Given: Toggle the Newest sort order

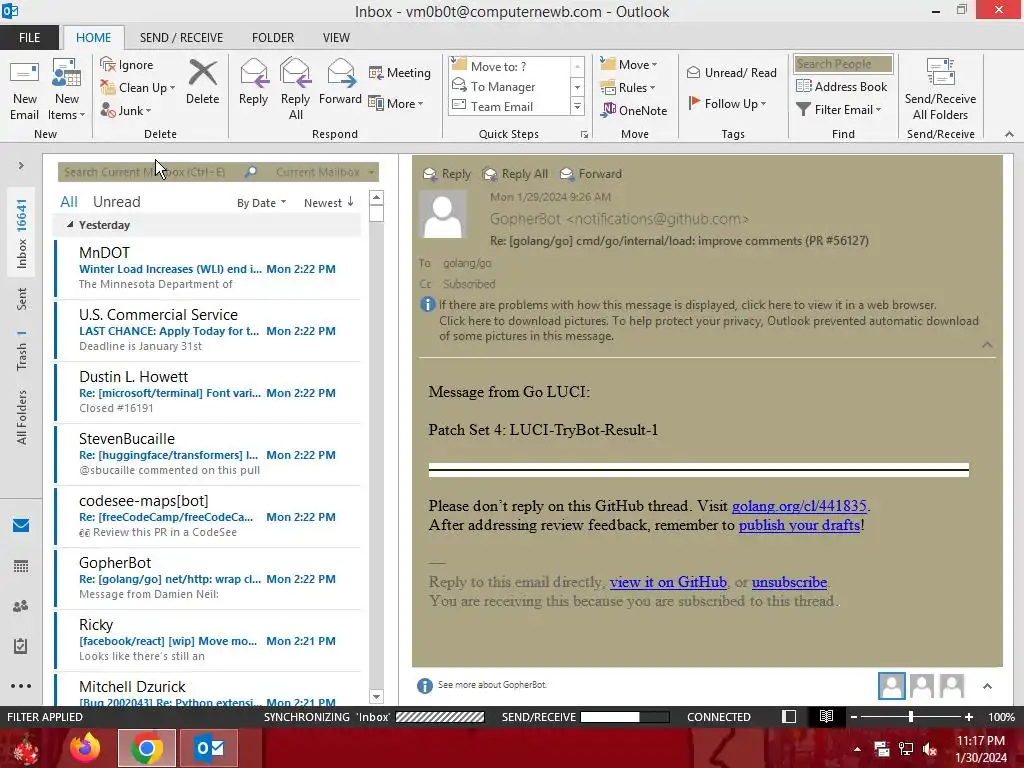Looking at the screenshot, I should pyautogui.click(x=328, y=203).
